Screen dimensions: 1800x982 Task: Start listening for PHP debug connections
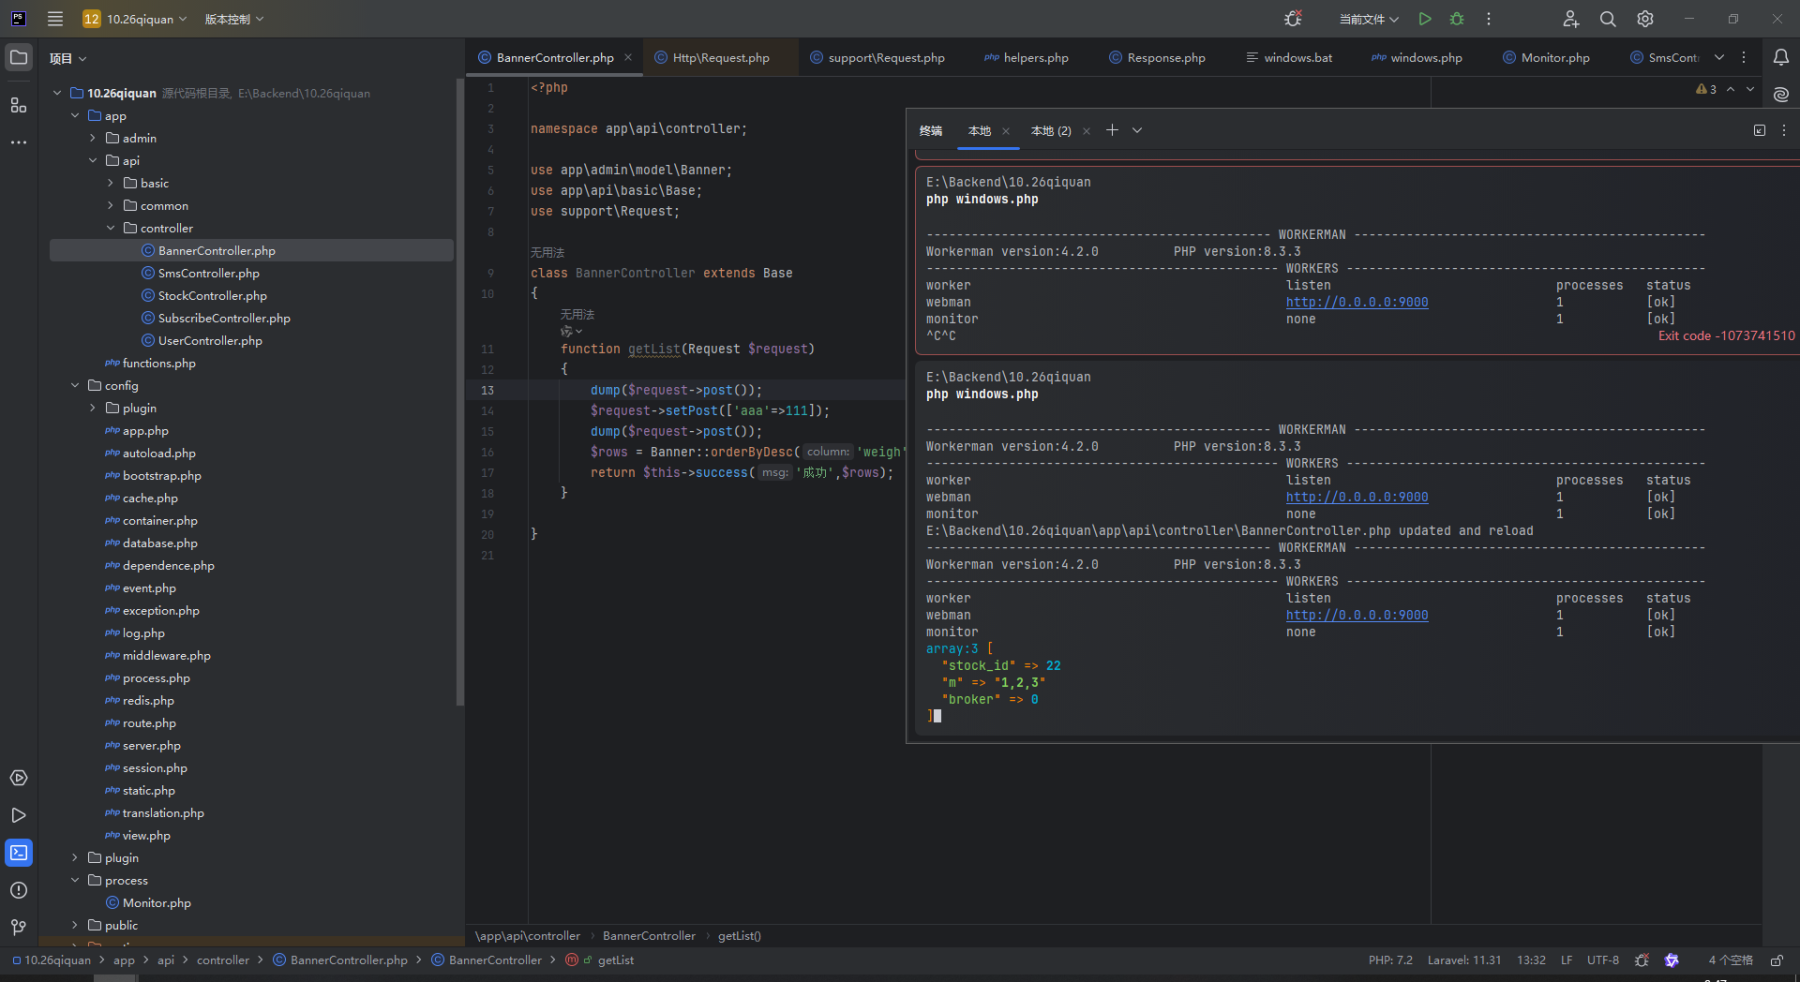click(x=1293, y=19)
